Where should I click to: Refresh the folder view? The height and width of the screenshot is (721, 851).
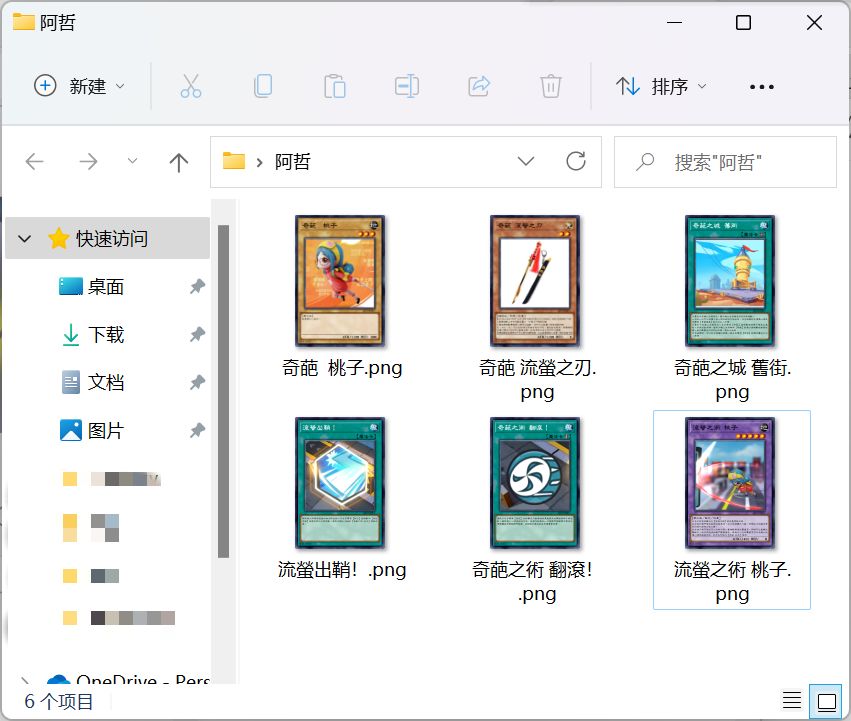[576, 161]
